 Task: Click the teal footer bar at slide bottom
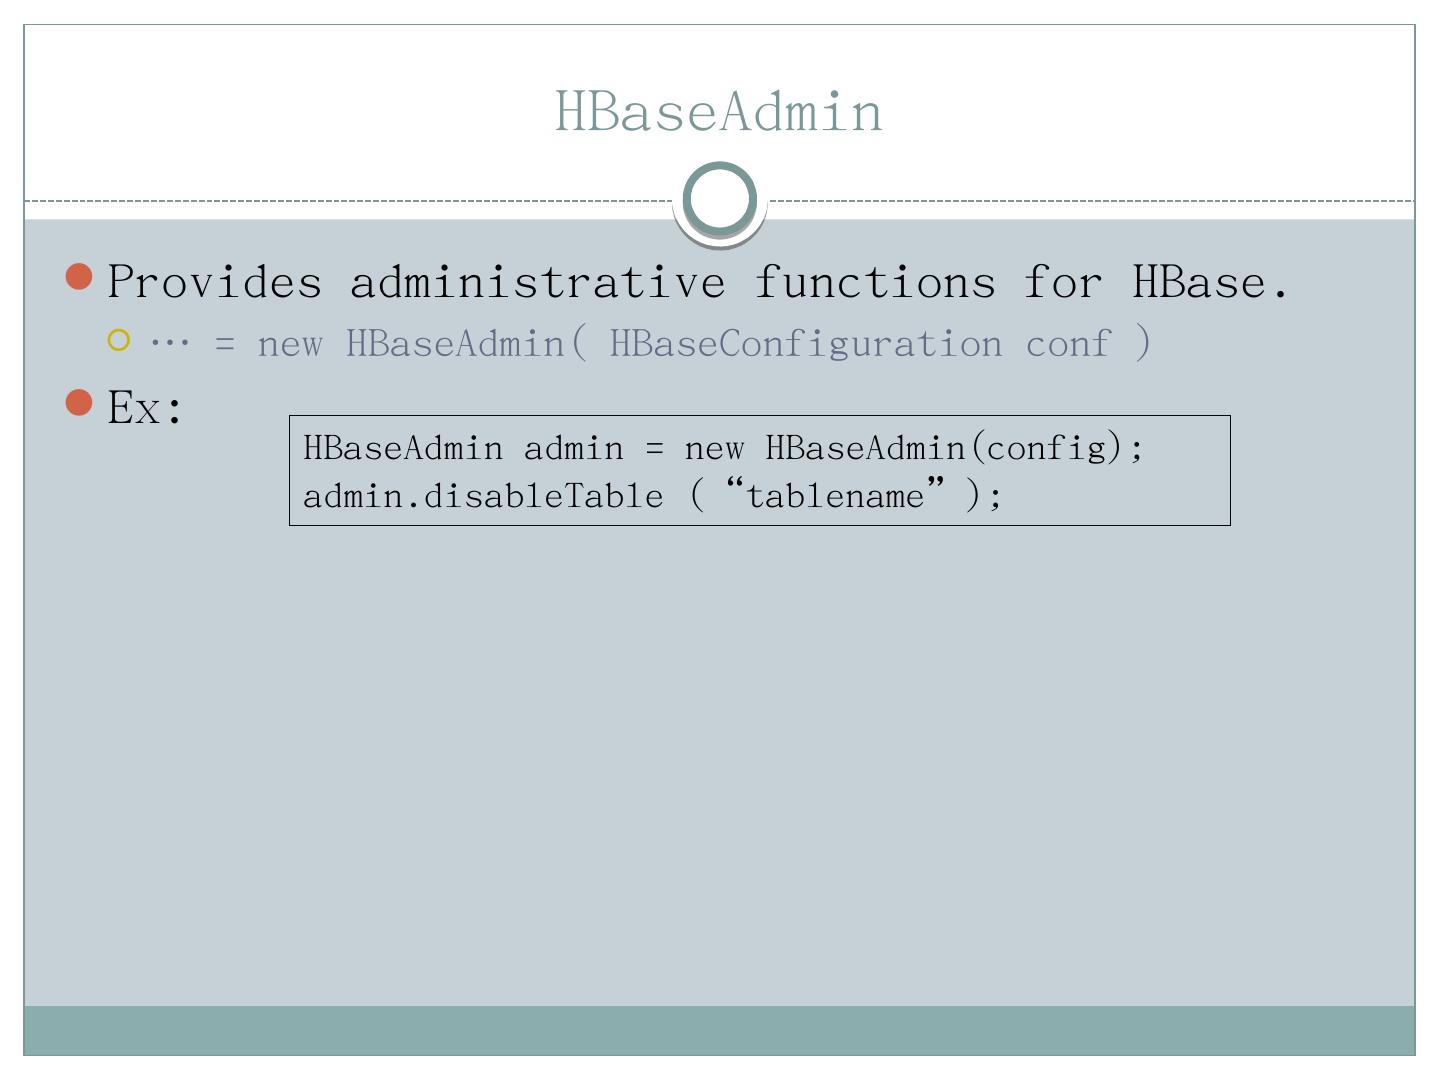(719, 1030)
